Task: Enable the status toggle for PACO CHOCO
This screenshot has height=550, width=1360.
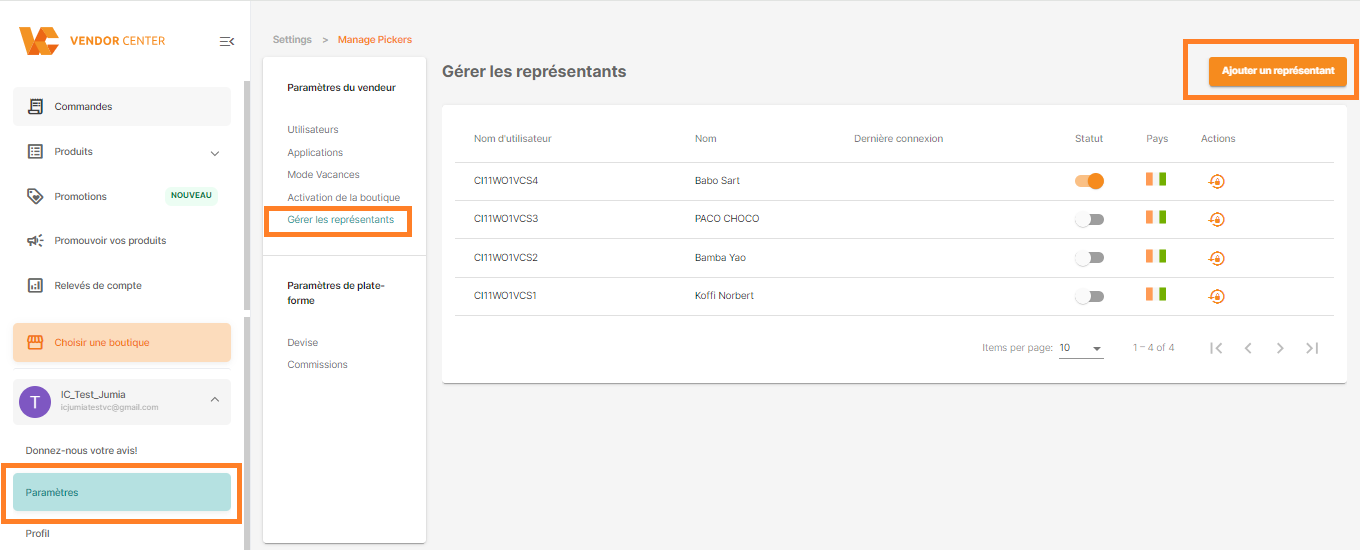Action: (1089, 219)
